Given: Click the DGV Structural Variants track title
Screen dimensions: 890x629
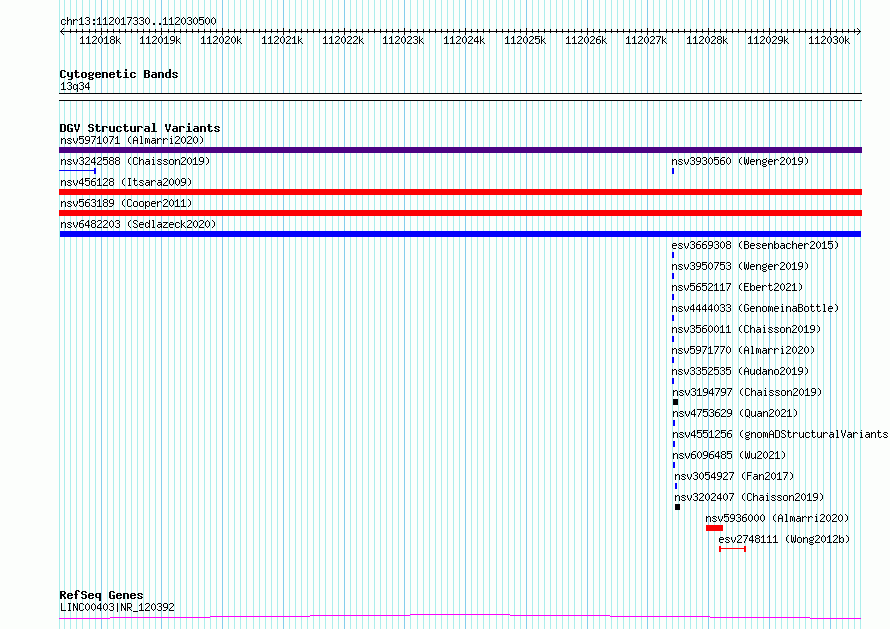Looking at the screenshot, I should pyautogui.click(x=140, y=128).
